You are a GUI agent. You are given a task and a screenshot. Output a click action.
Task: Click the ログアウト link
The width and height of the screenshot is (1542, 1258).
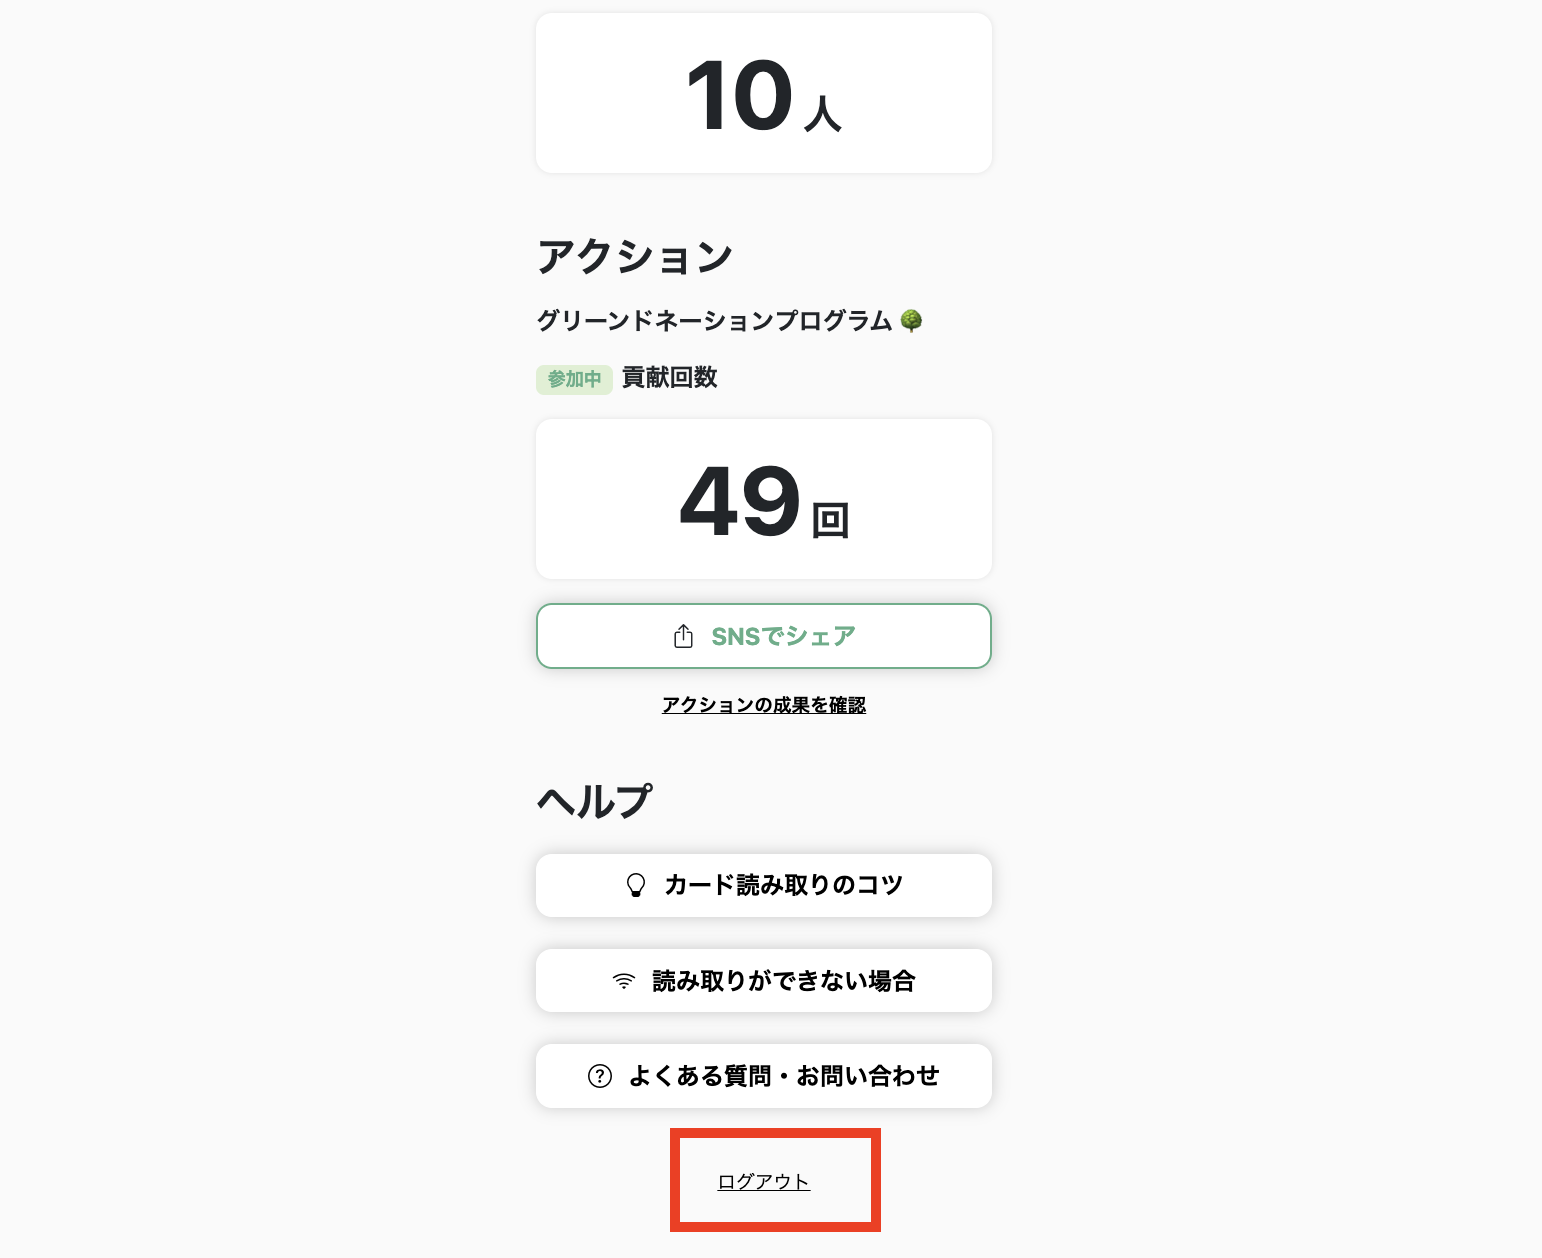click(x=763, y=1182)
